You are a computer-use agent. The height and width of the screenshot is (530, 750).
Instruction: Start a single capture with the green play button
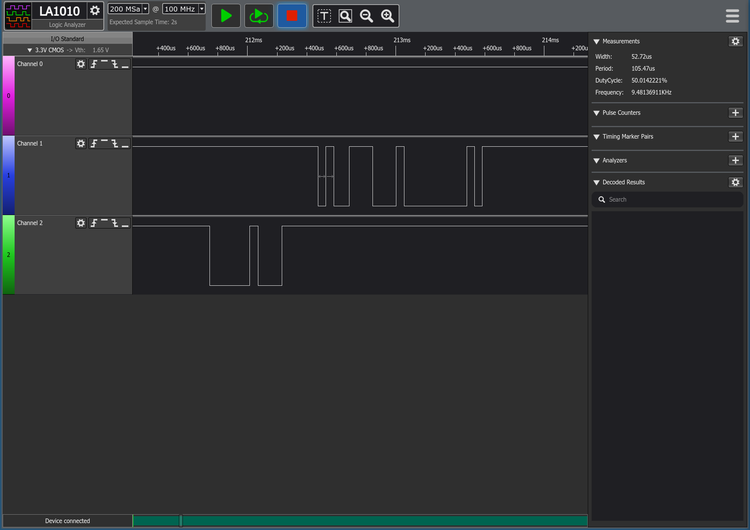point(226,16)
